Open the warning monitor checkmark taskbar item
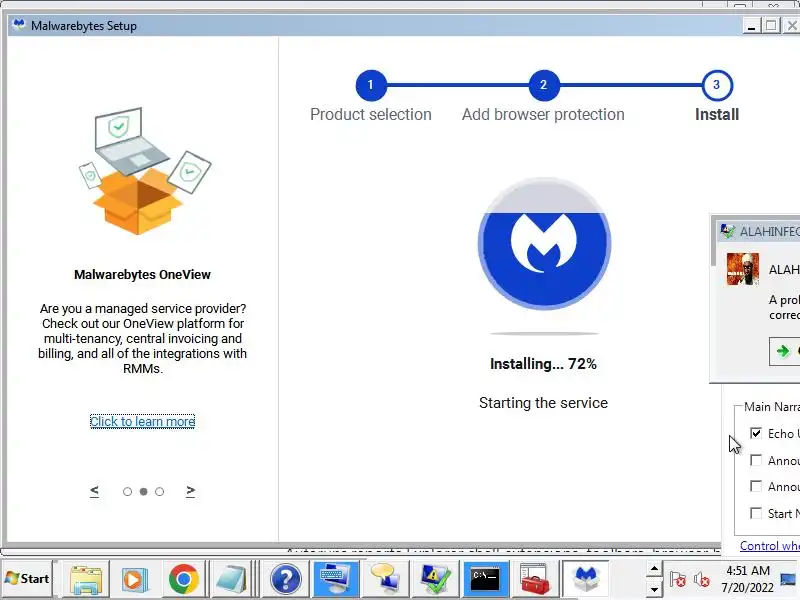Screen dimensions: 800x600 (x=435, y=580)
